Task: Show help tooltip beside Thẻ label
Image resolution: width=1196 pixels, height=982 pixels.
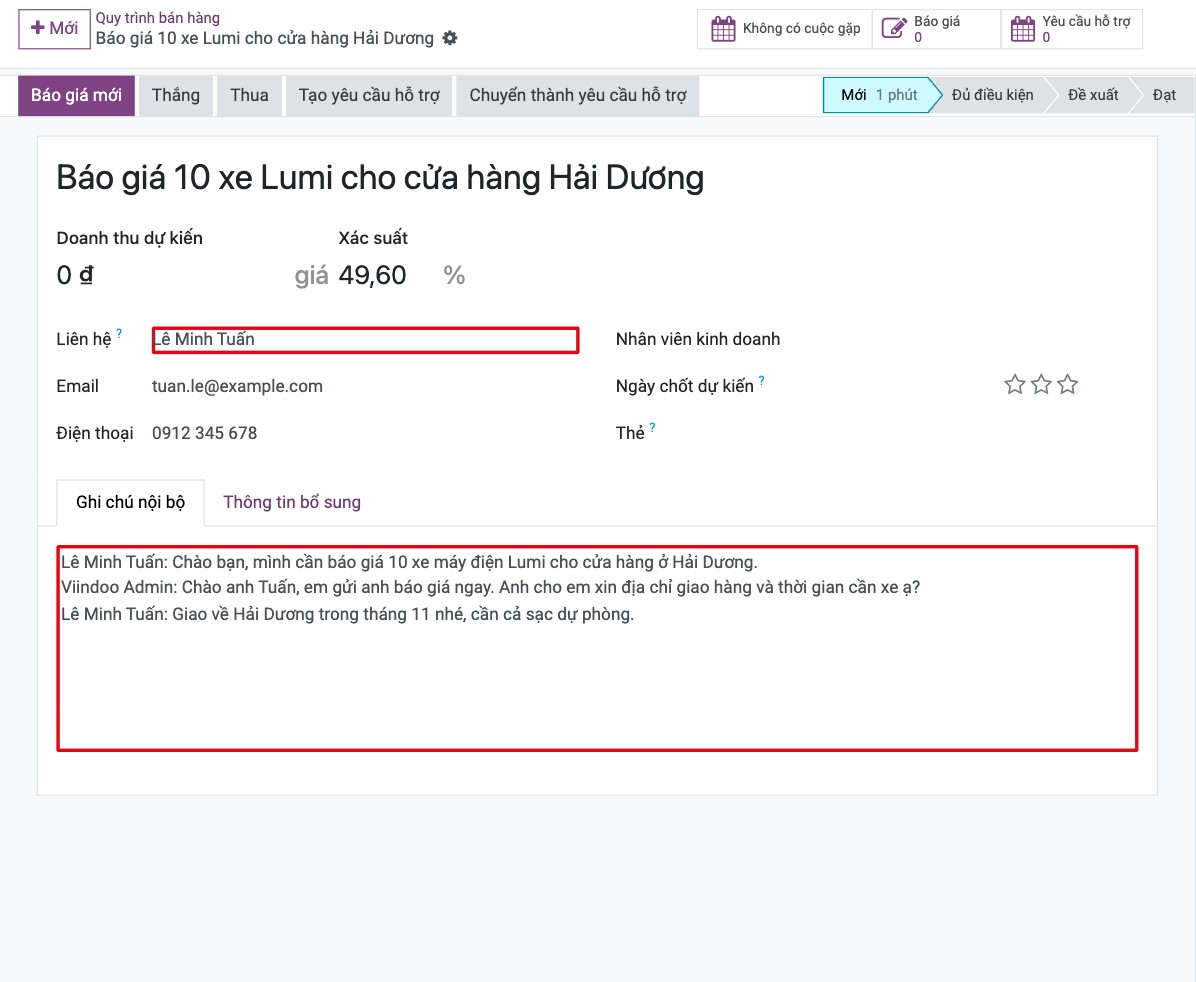Action: point(652,427)
